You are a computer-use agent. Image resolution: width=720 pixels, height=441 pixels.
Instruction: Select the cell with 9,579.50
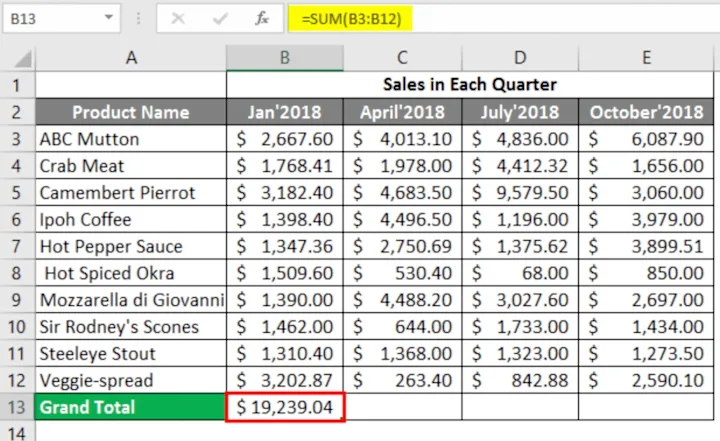tap(520, 192)
